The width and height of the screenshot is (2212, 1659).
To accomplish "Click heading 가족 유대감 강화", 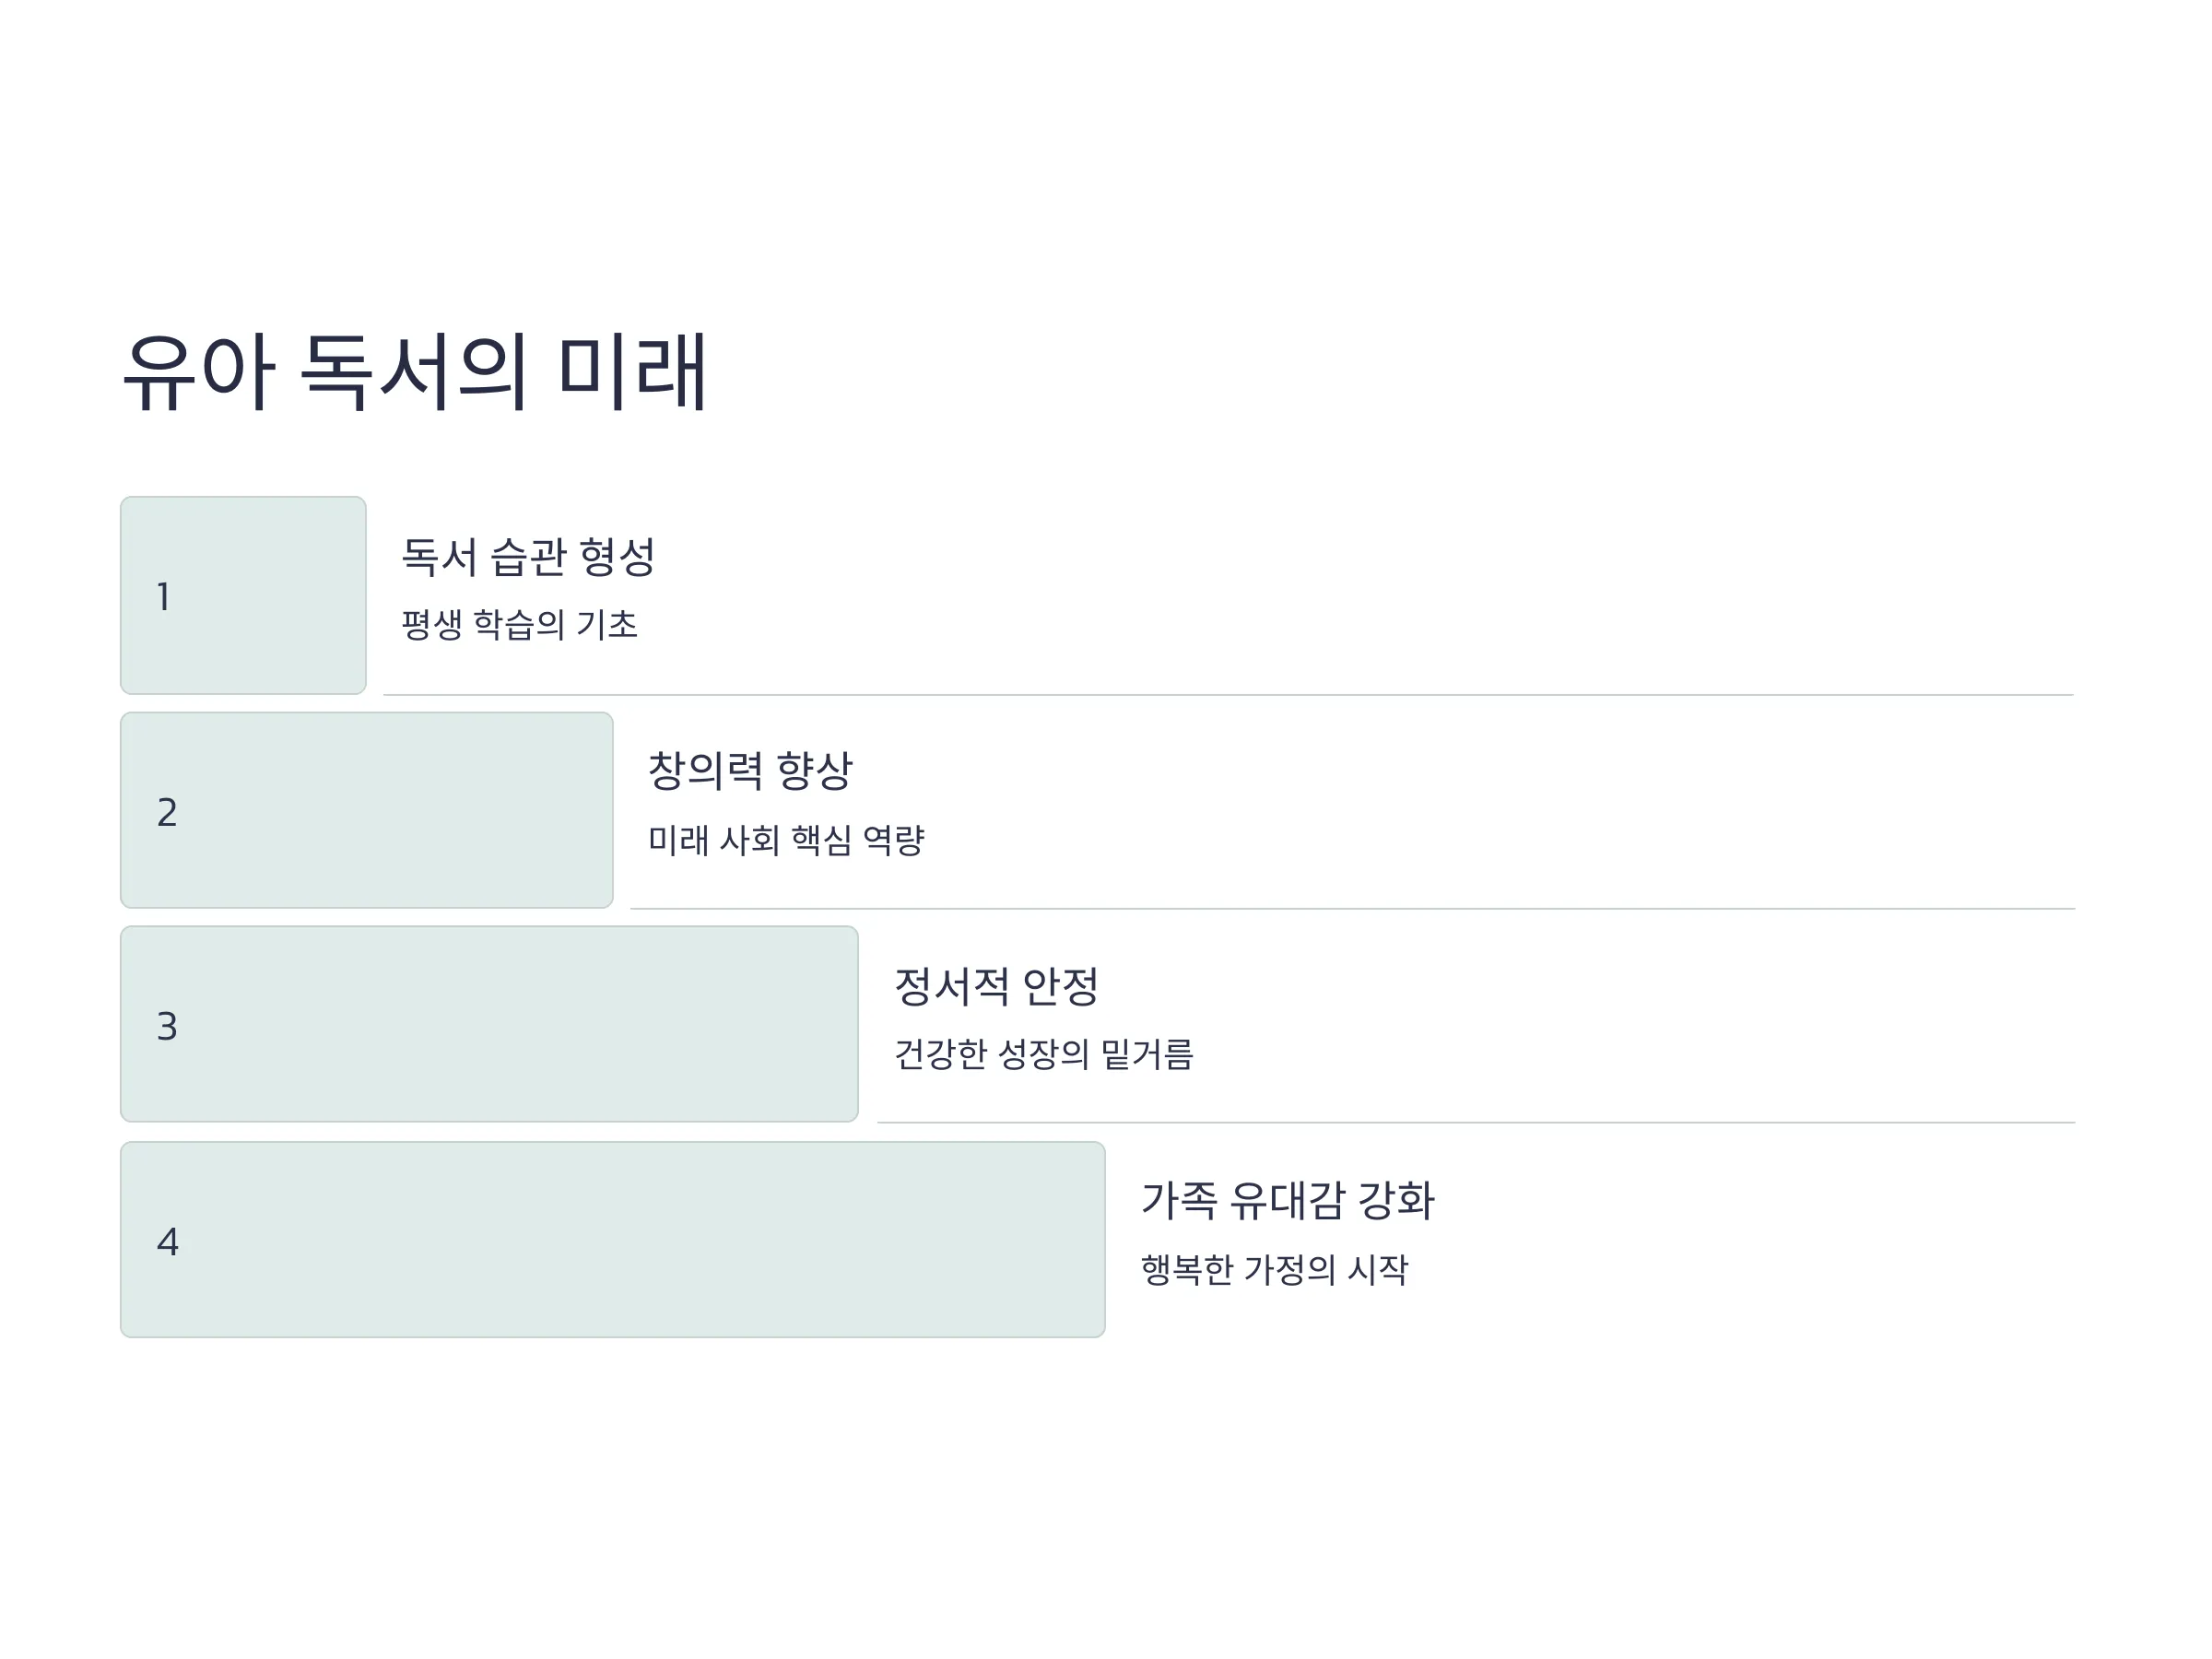I will [1288, 1201].
